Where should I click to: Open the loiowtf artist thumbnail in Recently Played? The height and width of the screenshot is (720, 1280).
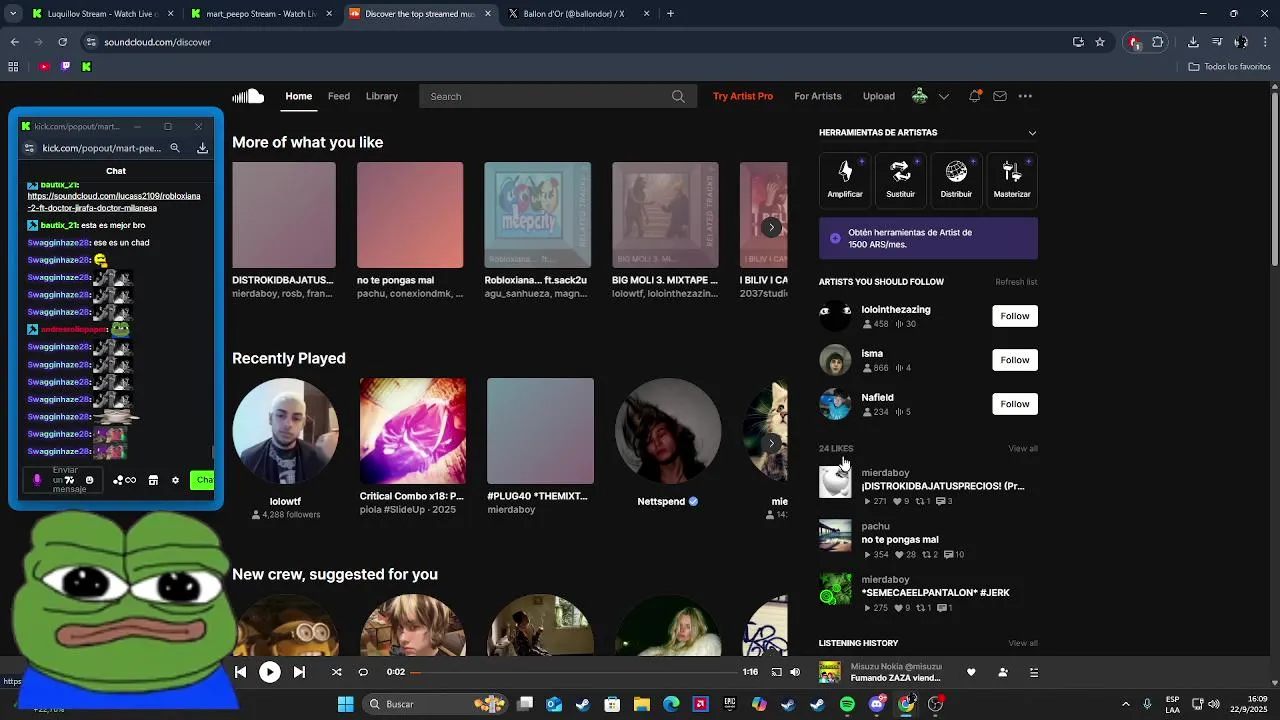tap(285, 431)
